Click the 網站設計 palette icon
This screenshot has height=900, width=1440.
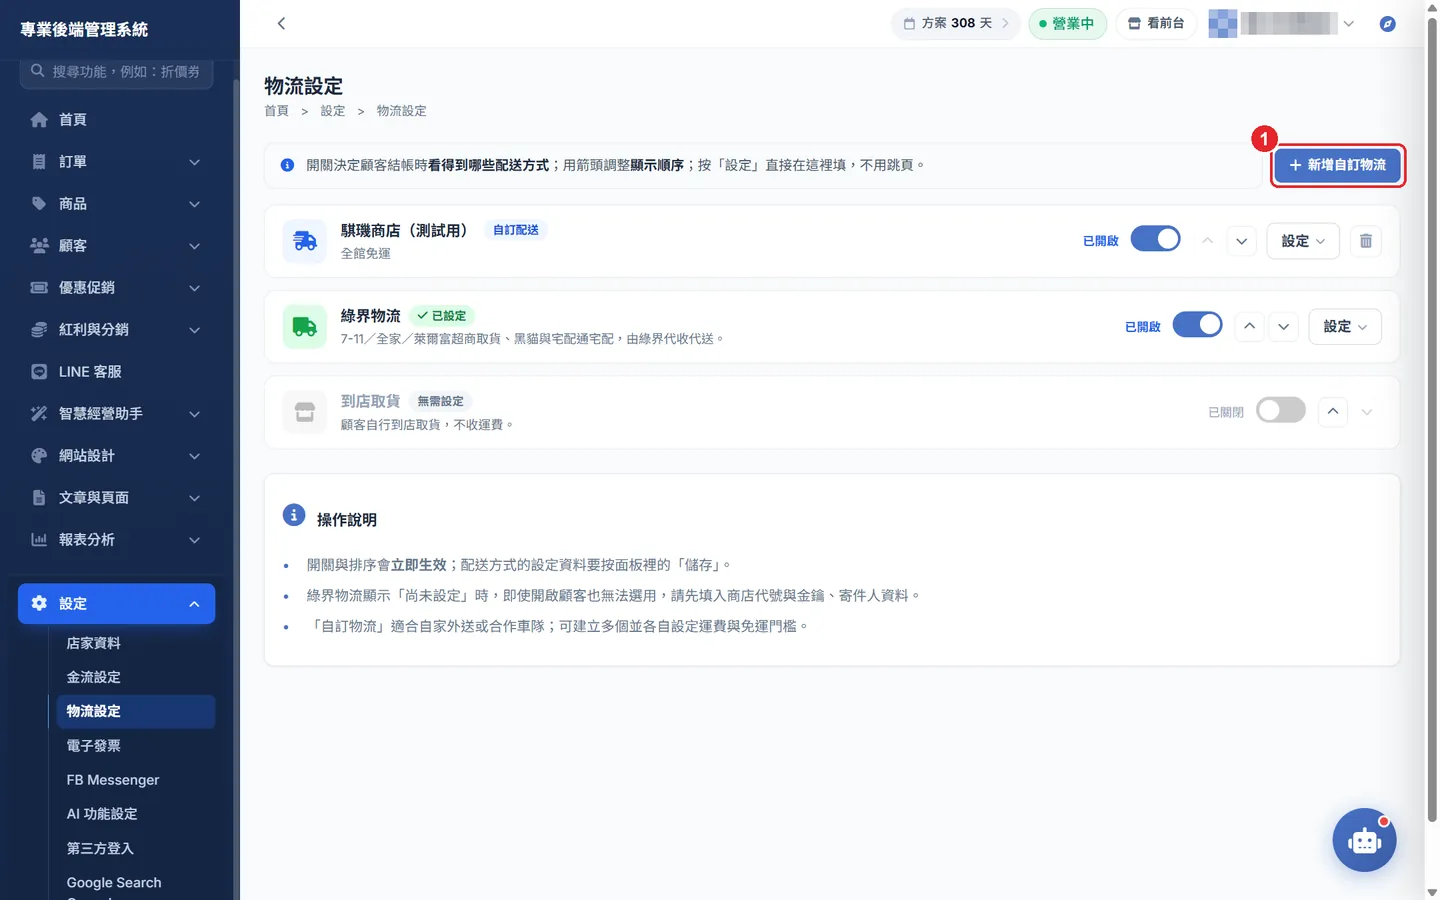(x=39, y=456)
